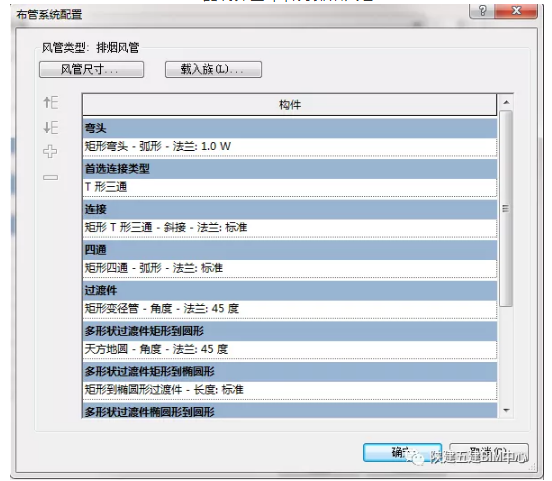The width and height of the screenshot is (552, 481).
Task: Open the help question mark button
Action: (x=482, y=11)
